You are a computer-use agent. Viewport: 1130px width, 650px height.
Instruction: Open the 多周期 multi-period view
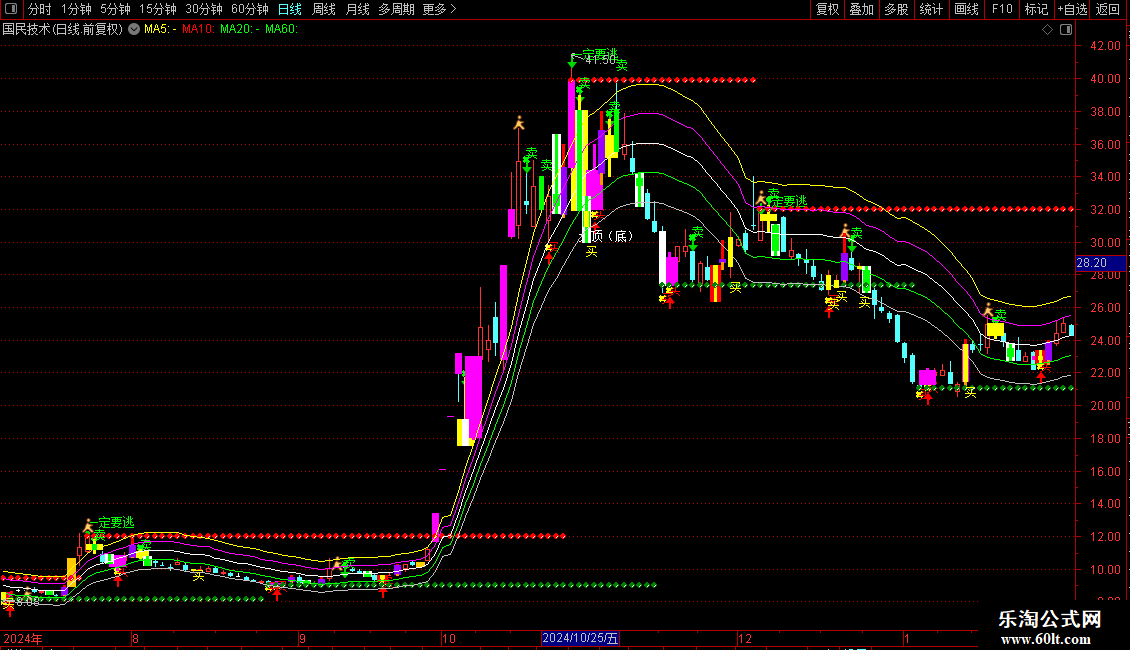396,9
